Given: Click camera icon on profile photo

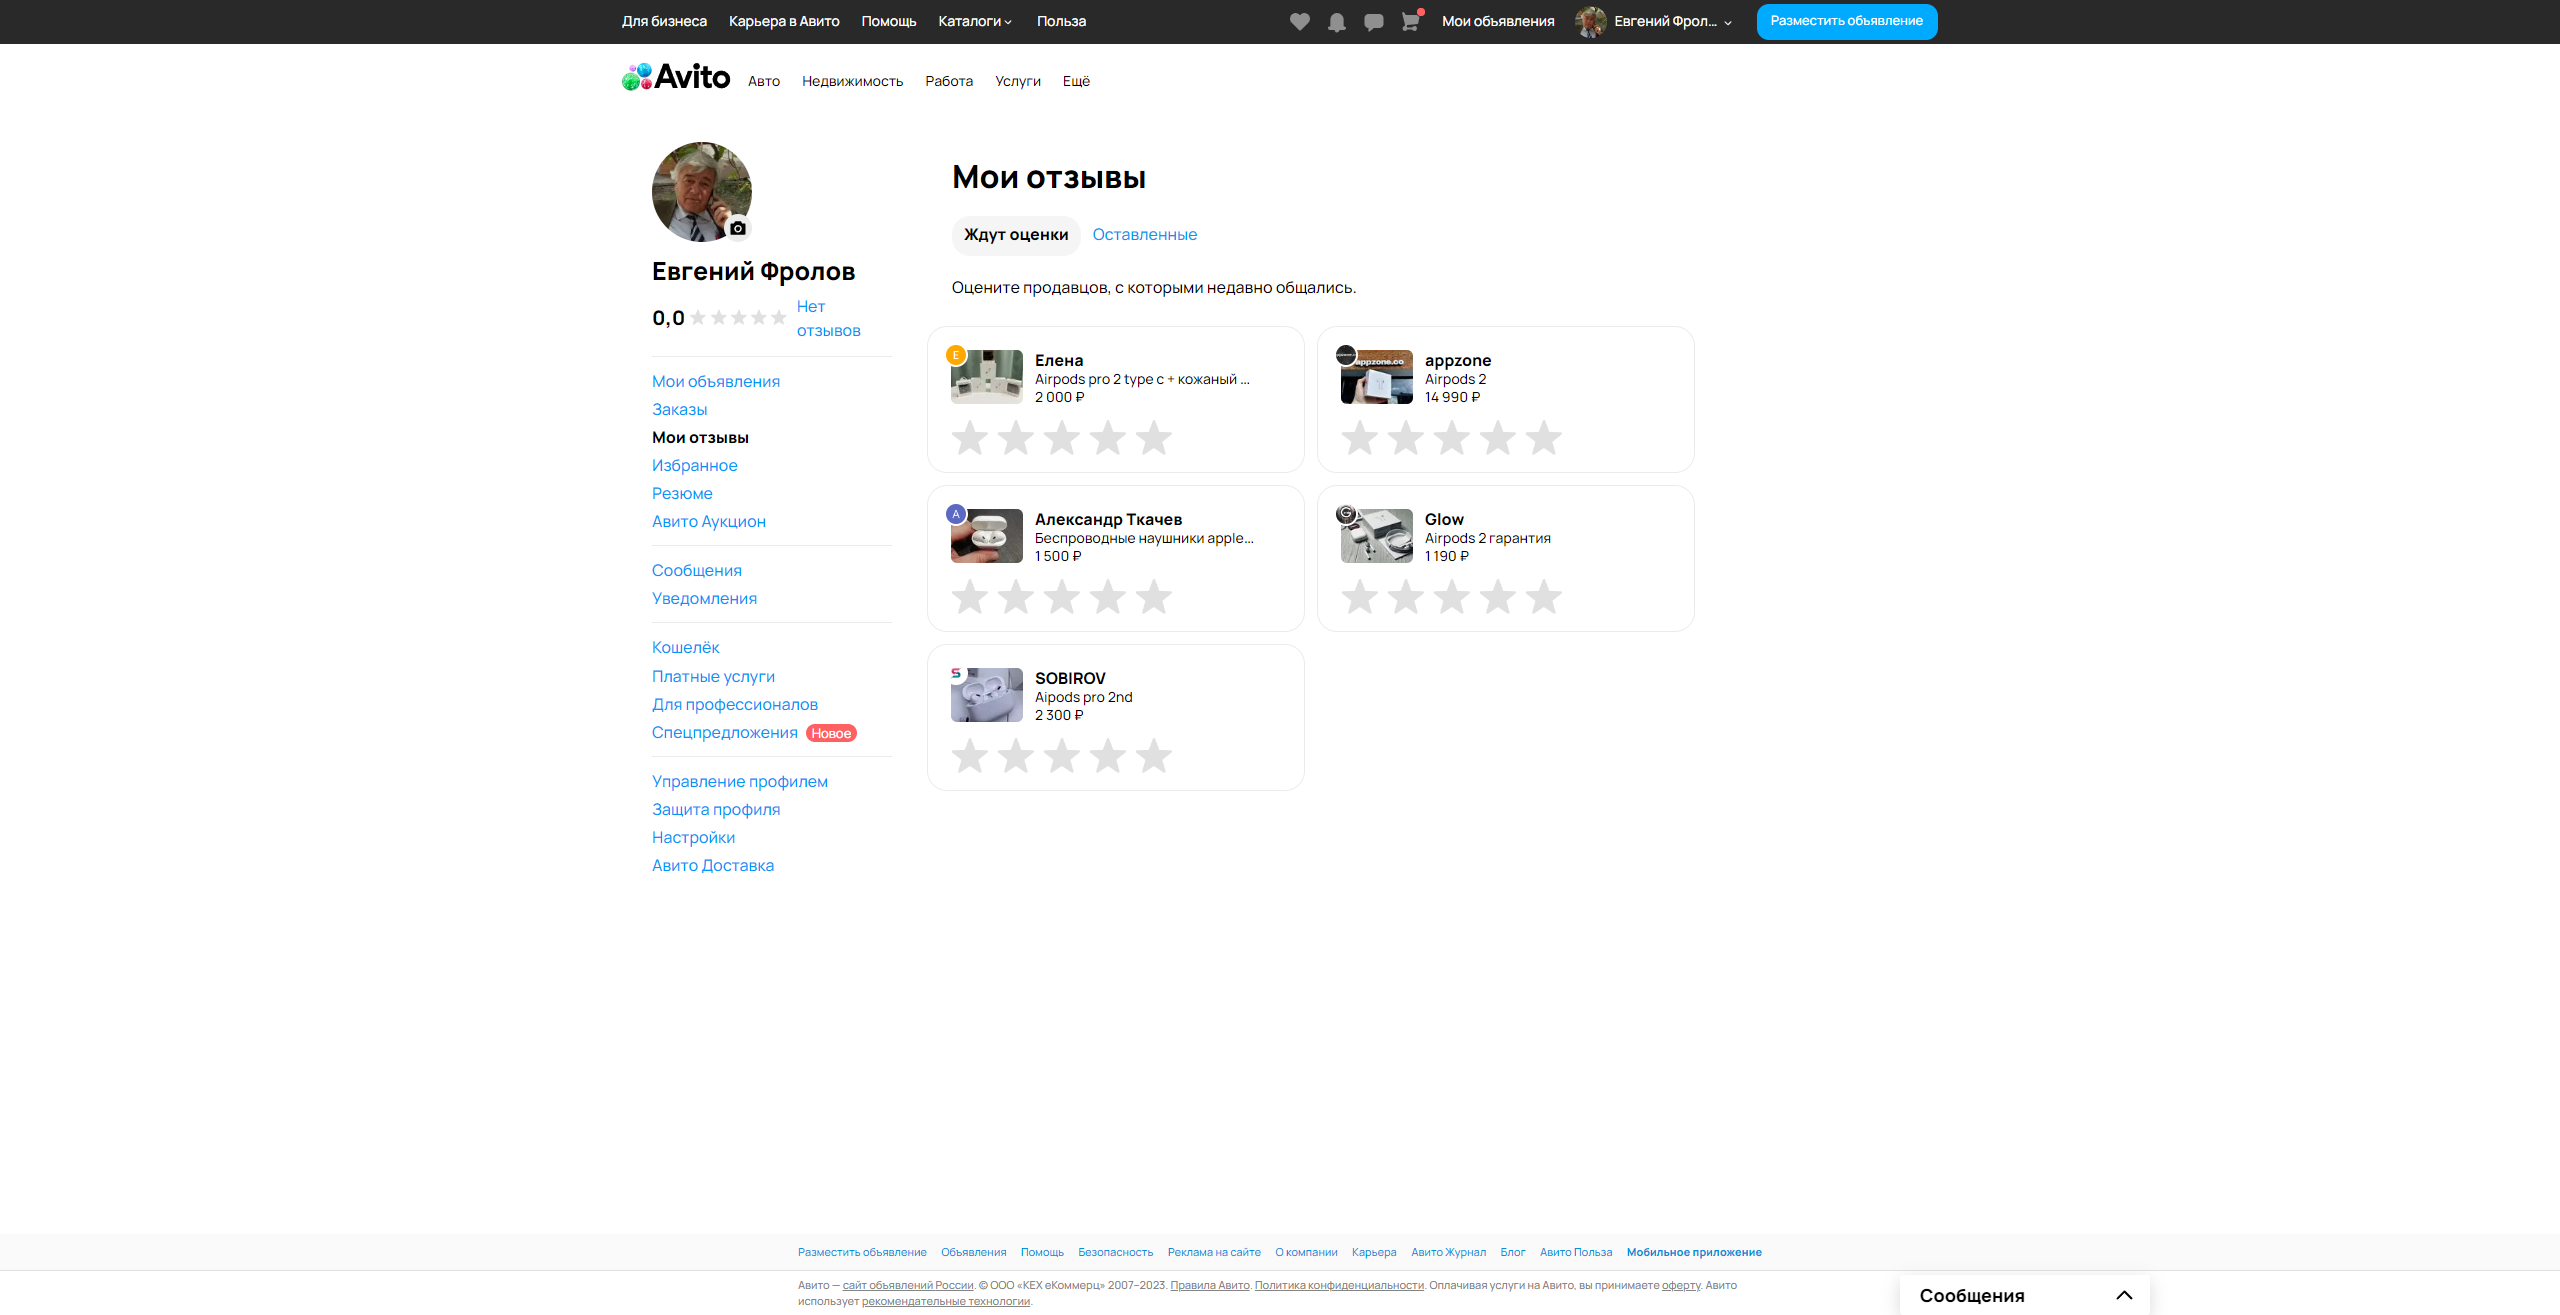Looking at the screenshot, I should [738, 228].
